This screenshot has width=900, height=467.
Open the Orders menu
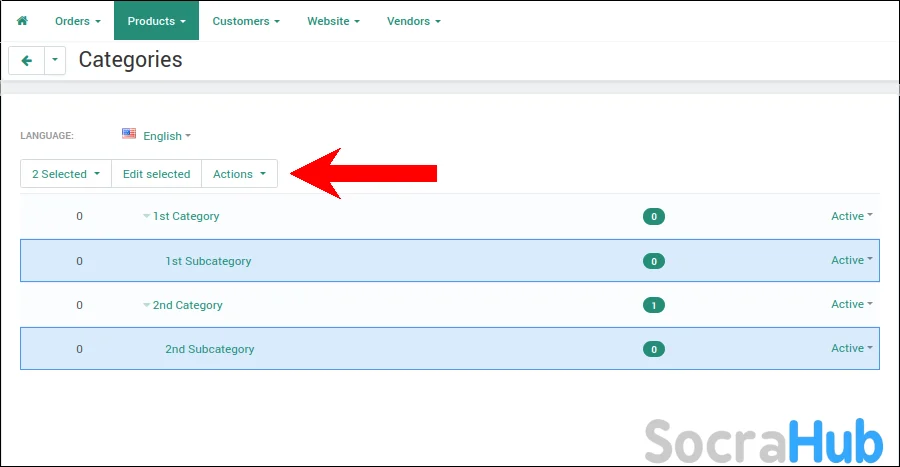(77, 21)
